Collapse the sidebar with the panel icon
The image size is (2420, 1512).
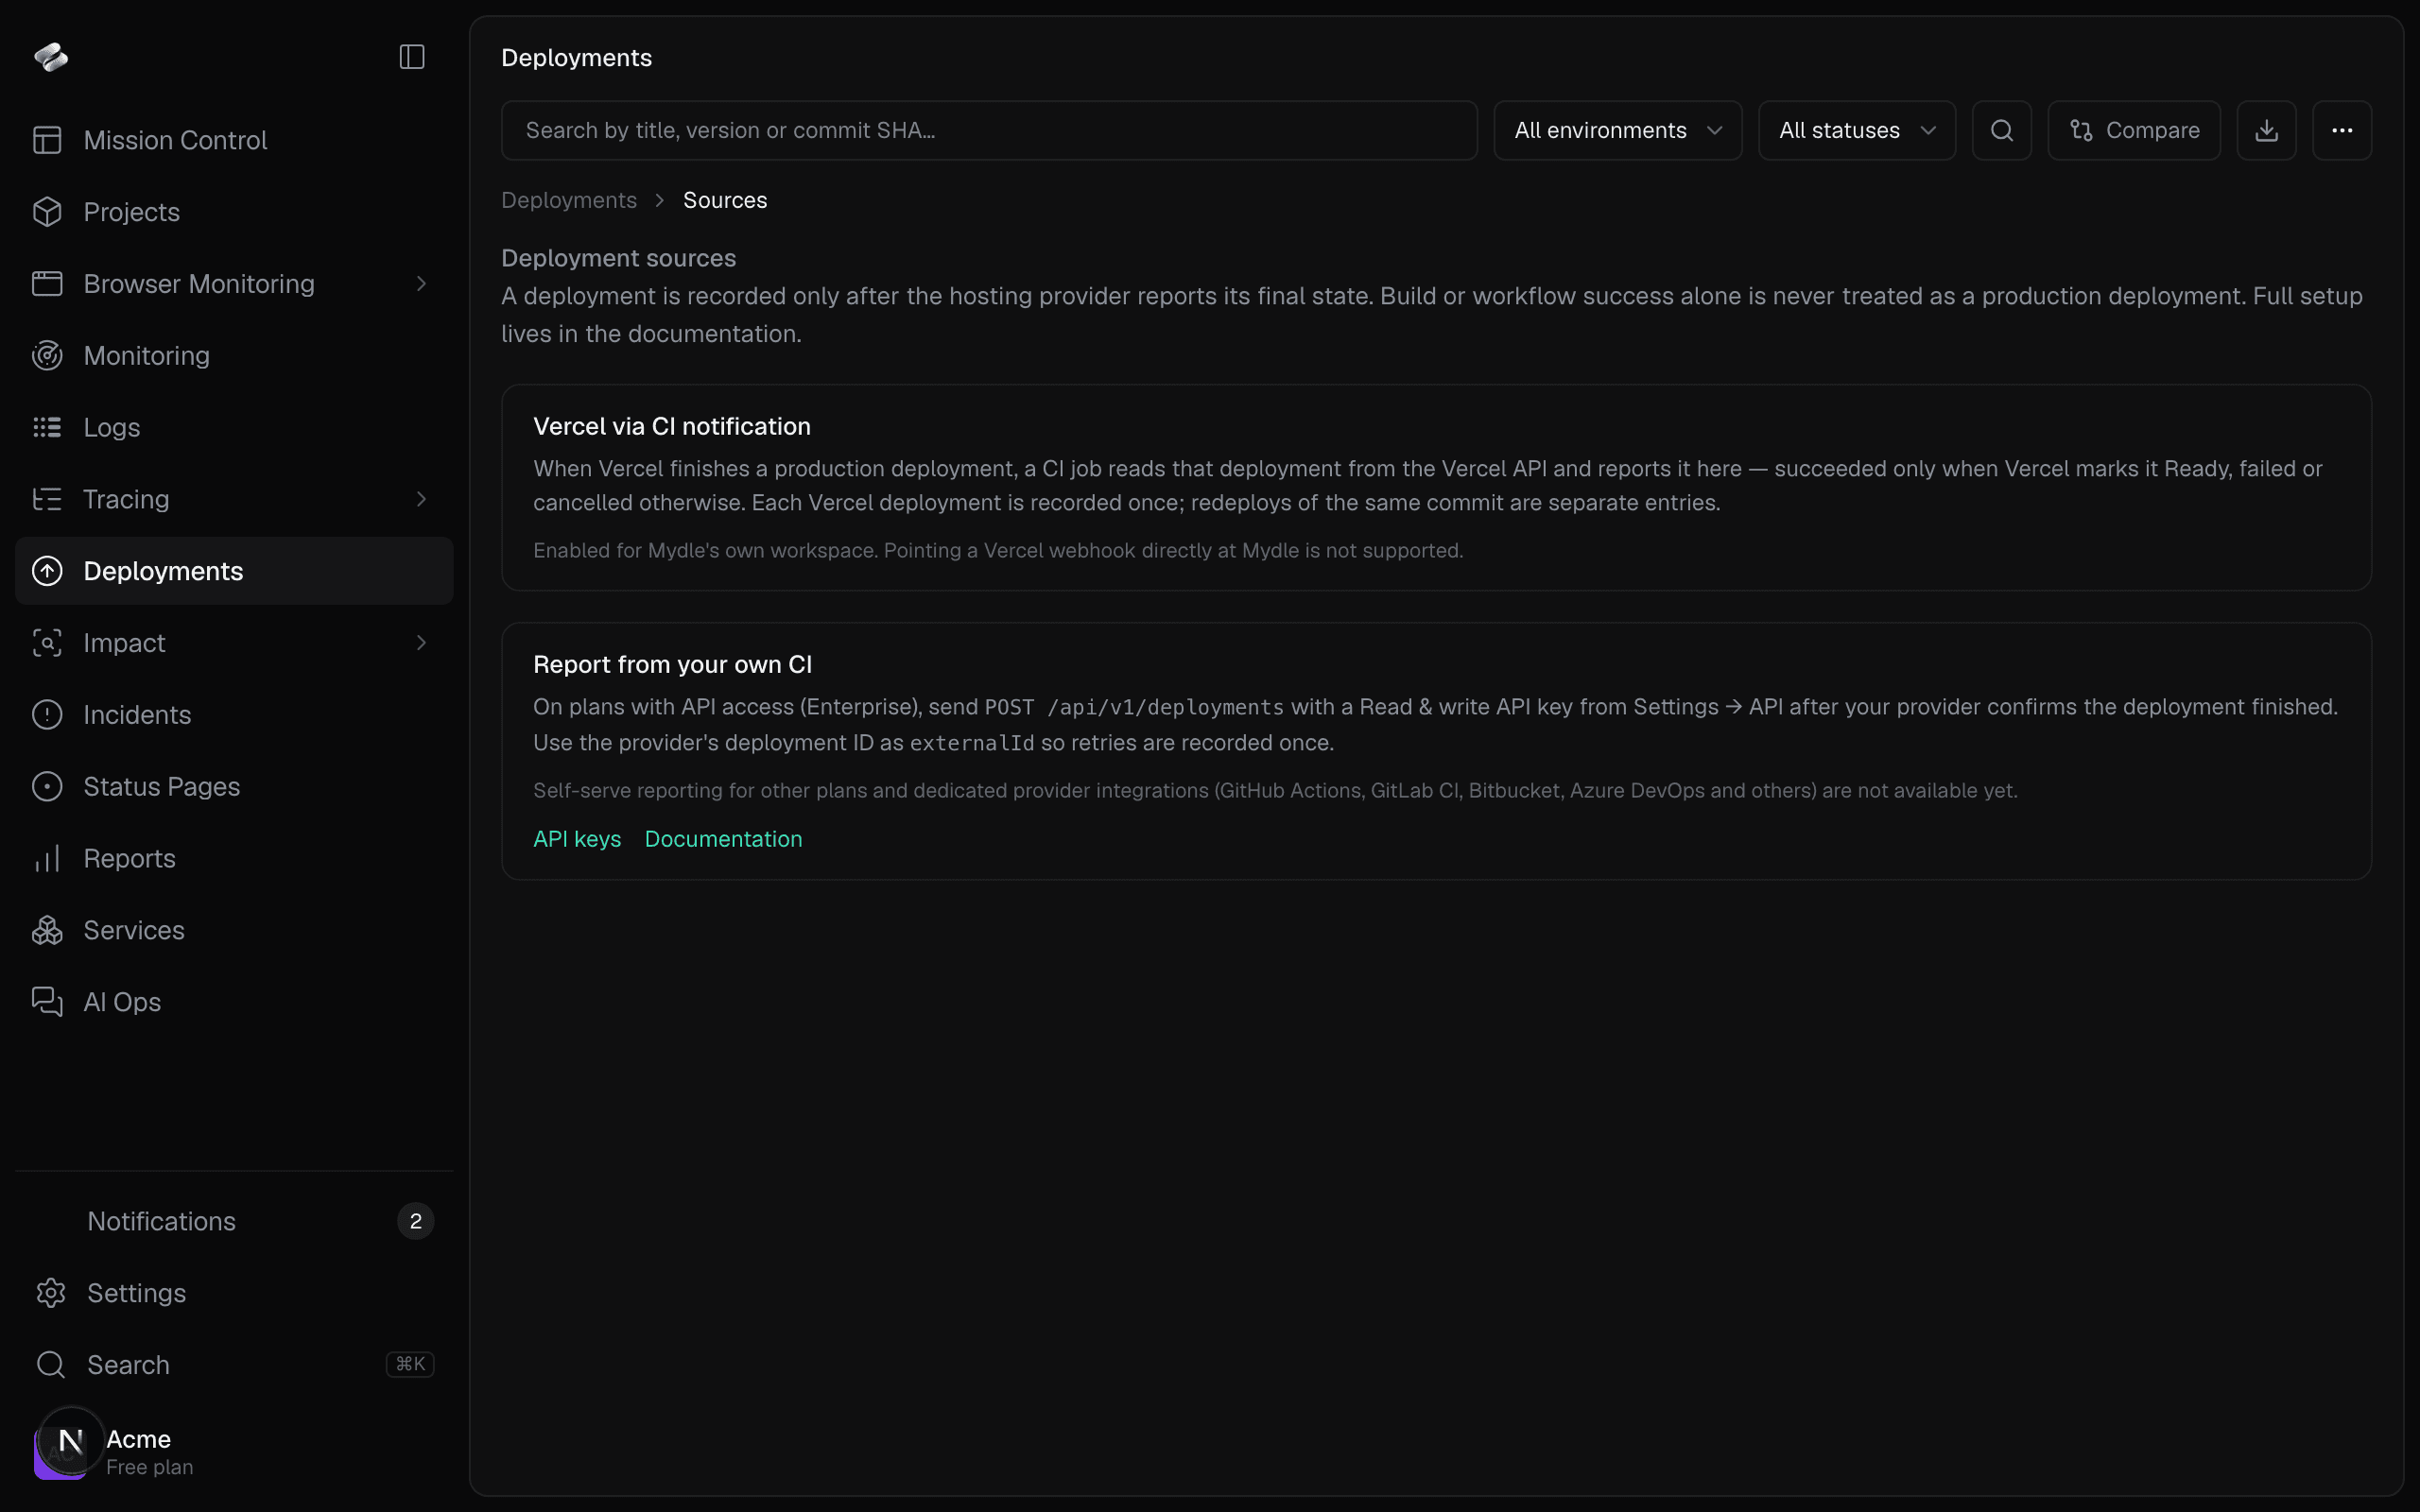(412, 57)
